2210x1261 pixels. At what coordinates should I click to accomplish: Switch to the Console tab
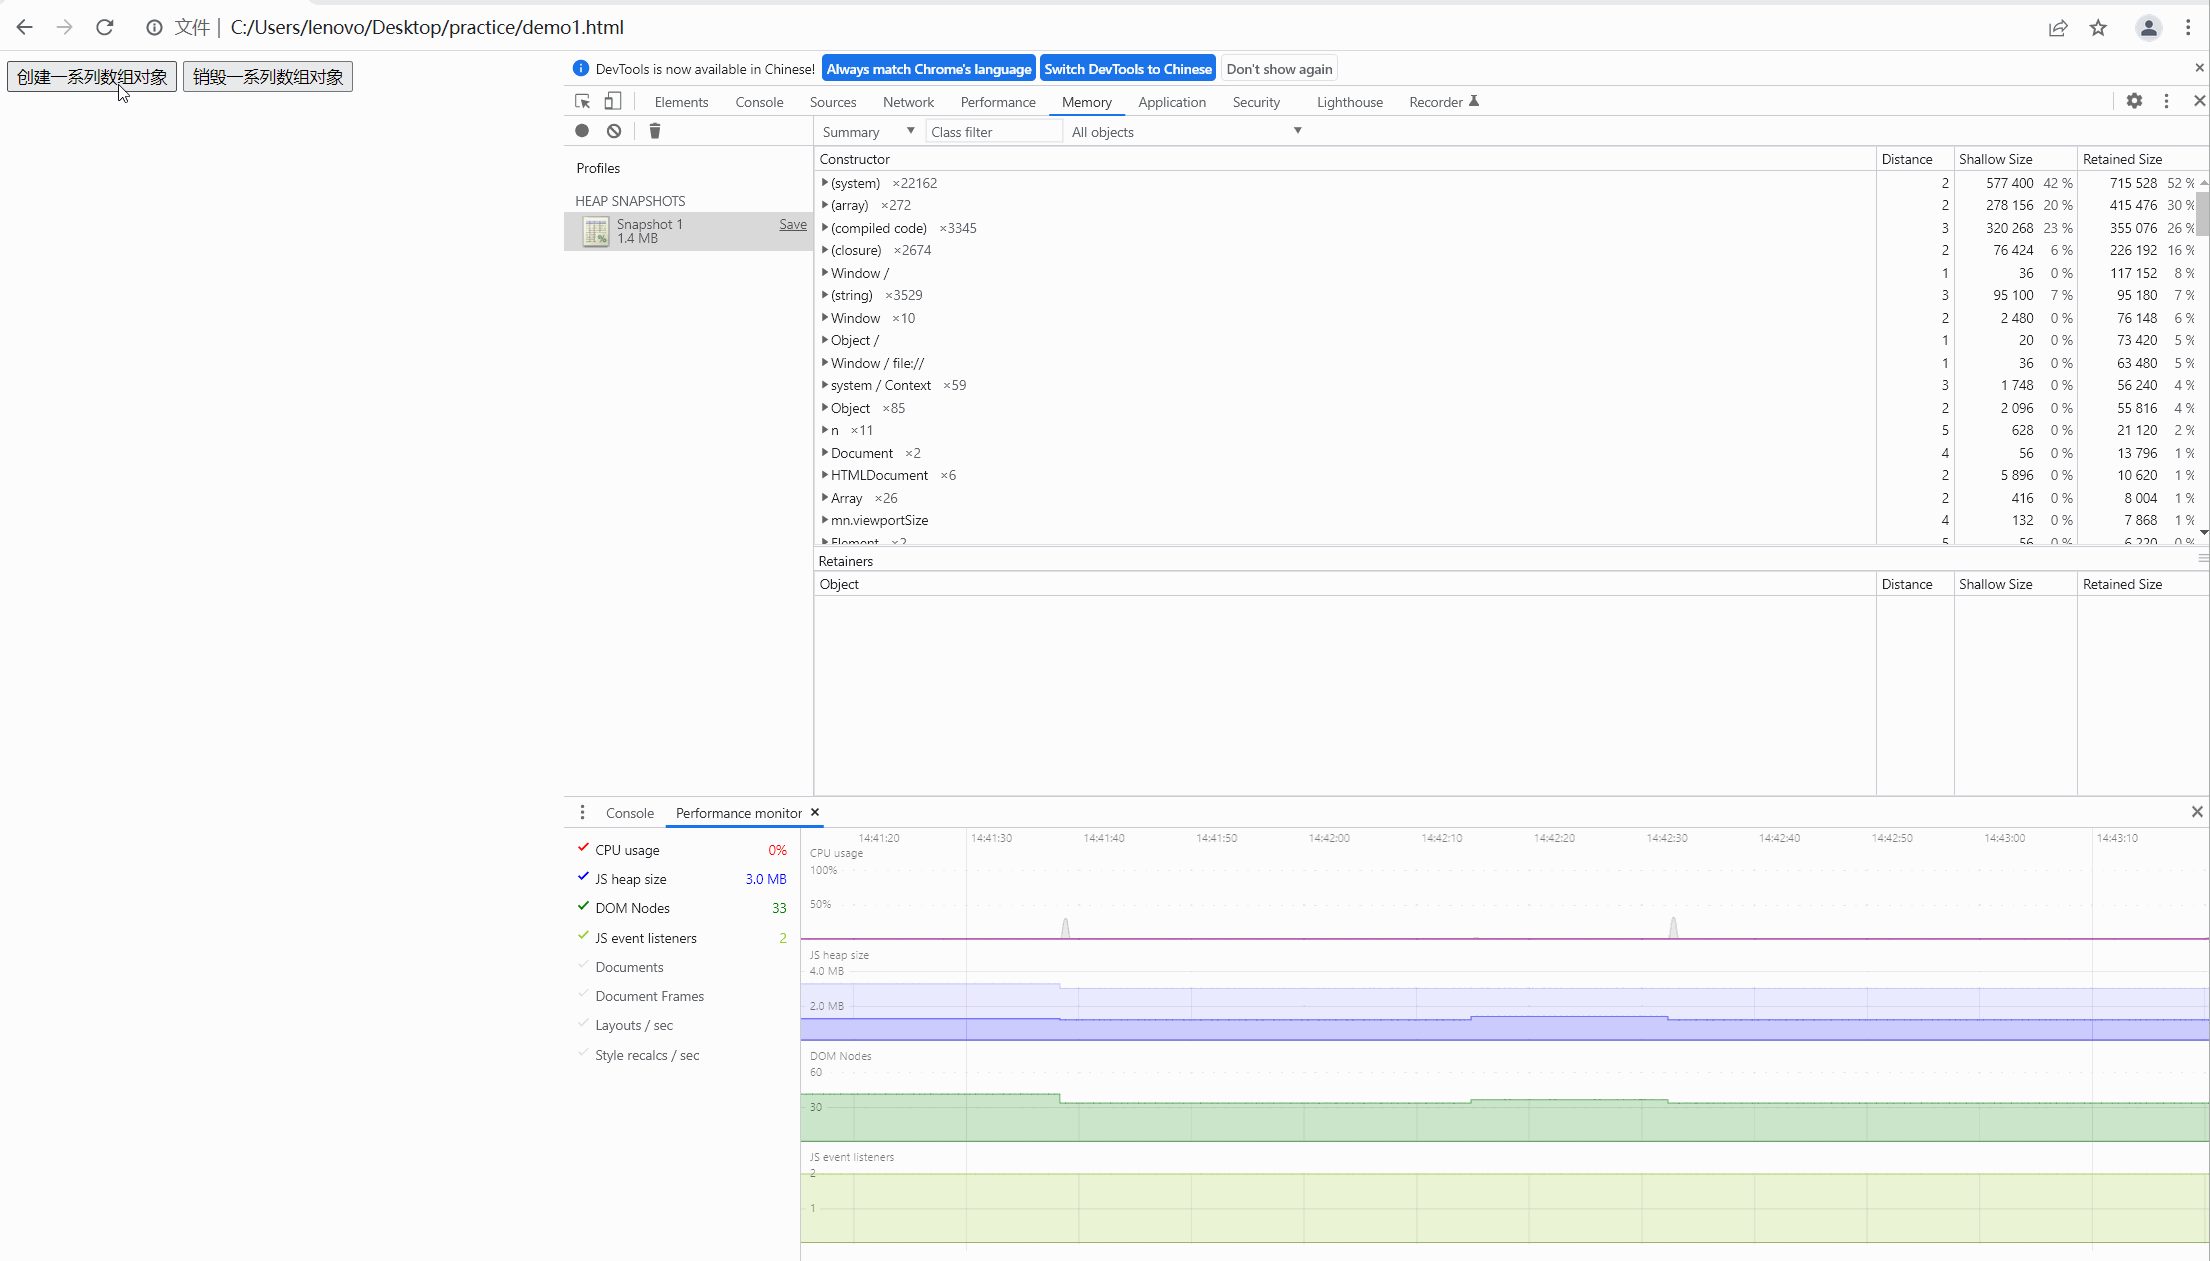point(759,102)
